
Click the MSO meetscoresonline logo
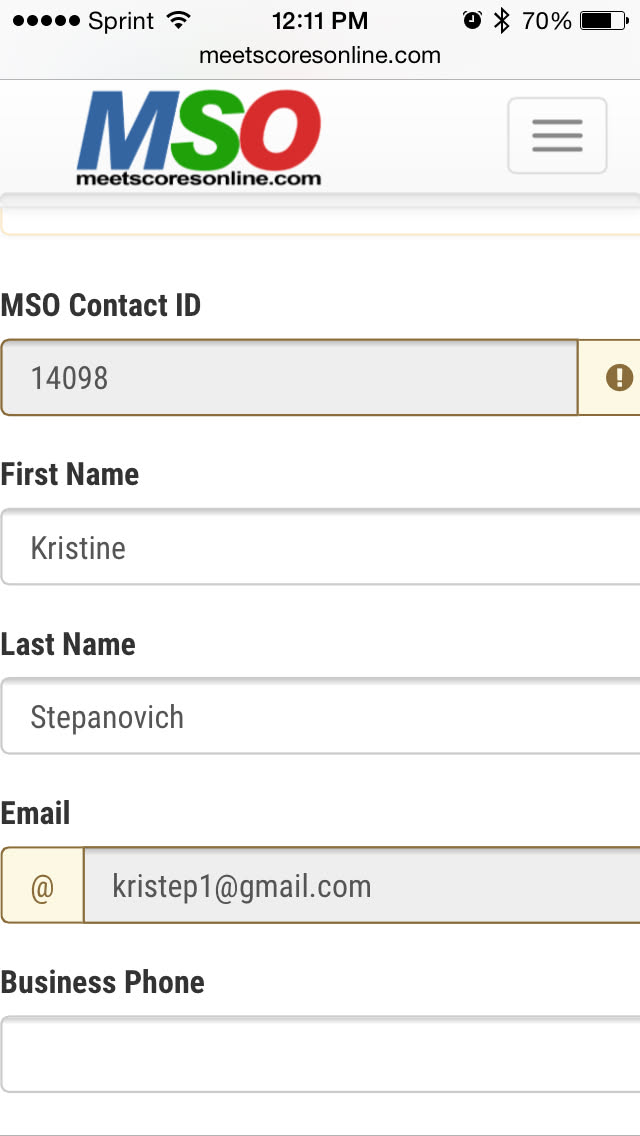[200, 138]
